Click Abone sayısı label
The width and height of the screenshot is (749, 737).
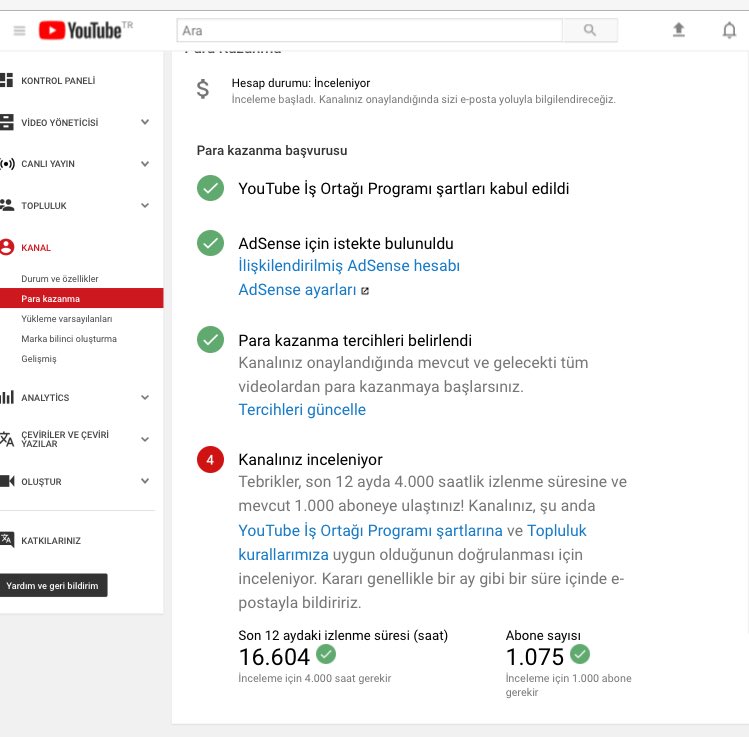[543, 635]
